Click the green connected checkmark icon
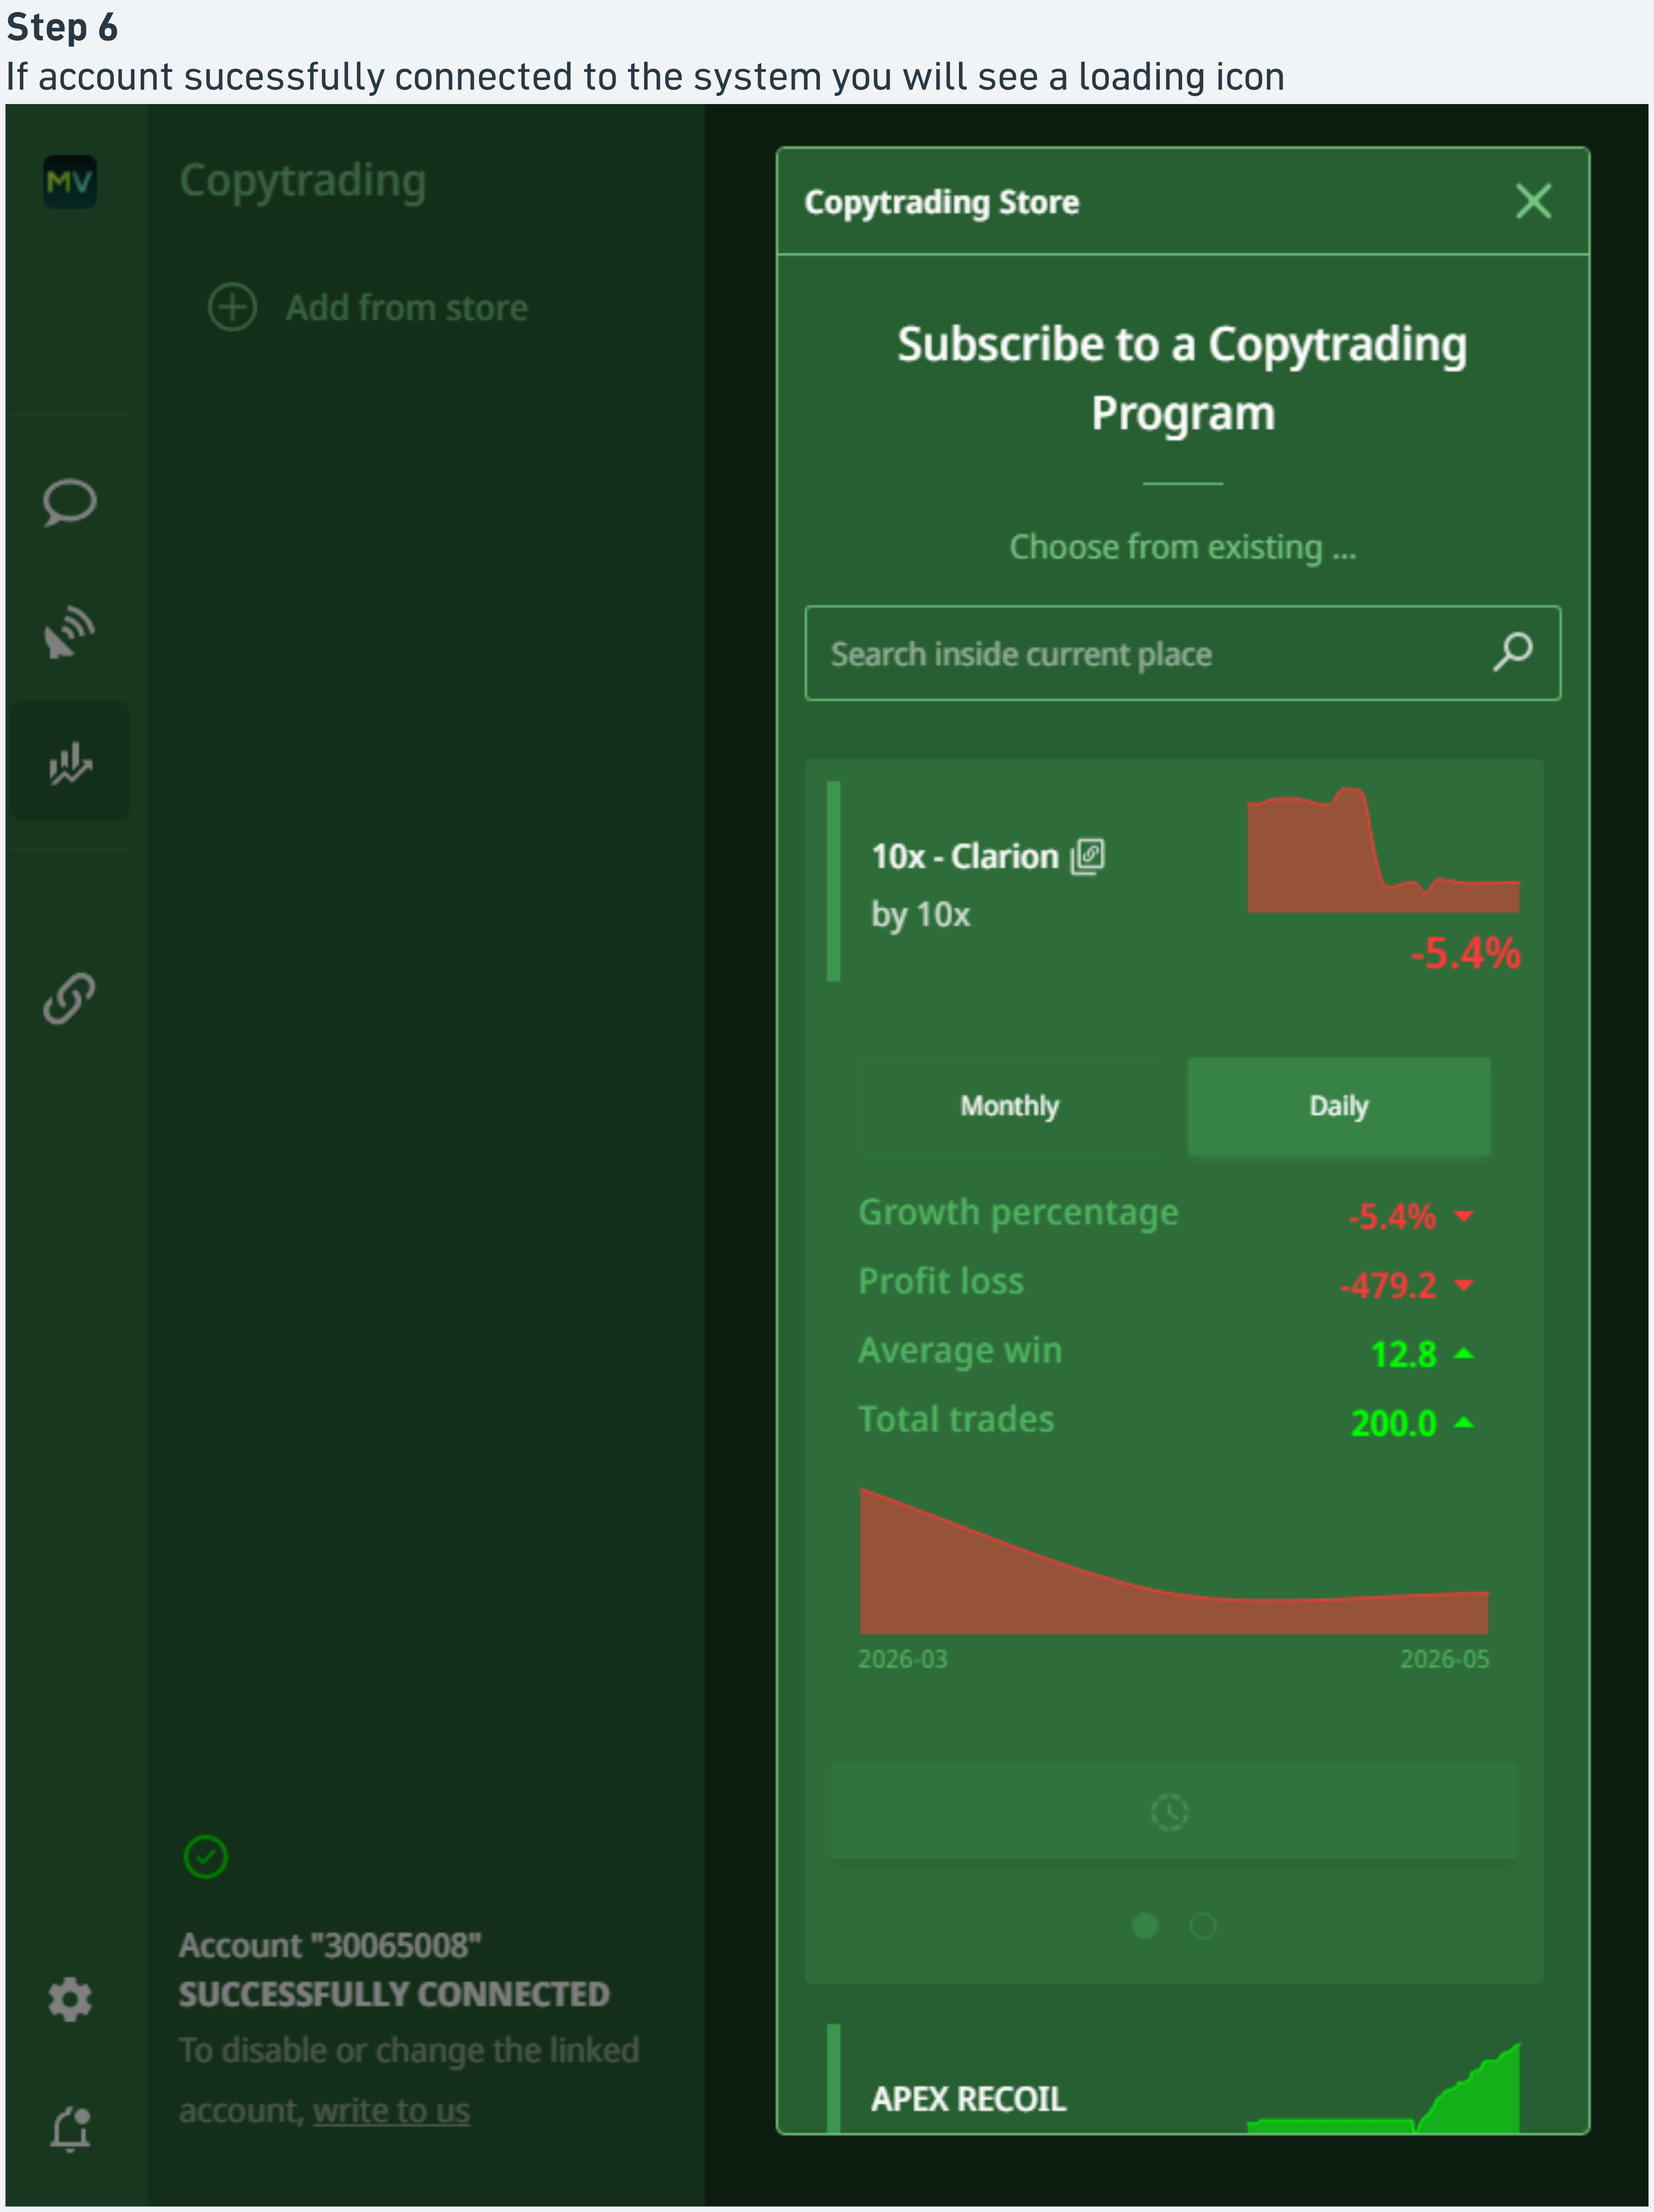The image size is (1654, 2212). tap(206, 1857)
